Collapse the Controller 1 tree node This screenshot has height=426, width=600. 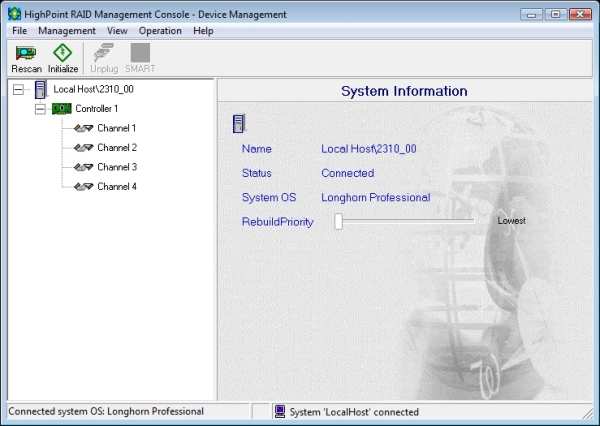click(40, 109)
